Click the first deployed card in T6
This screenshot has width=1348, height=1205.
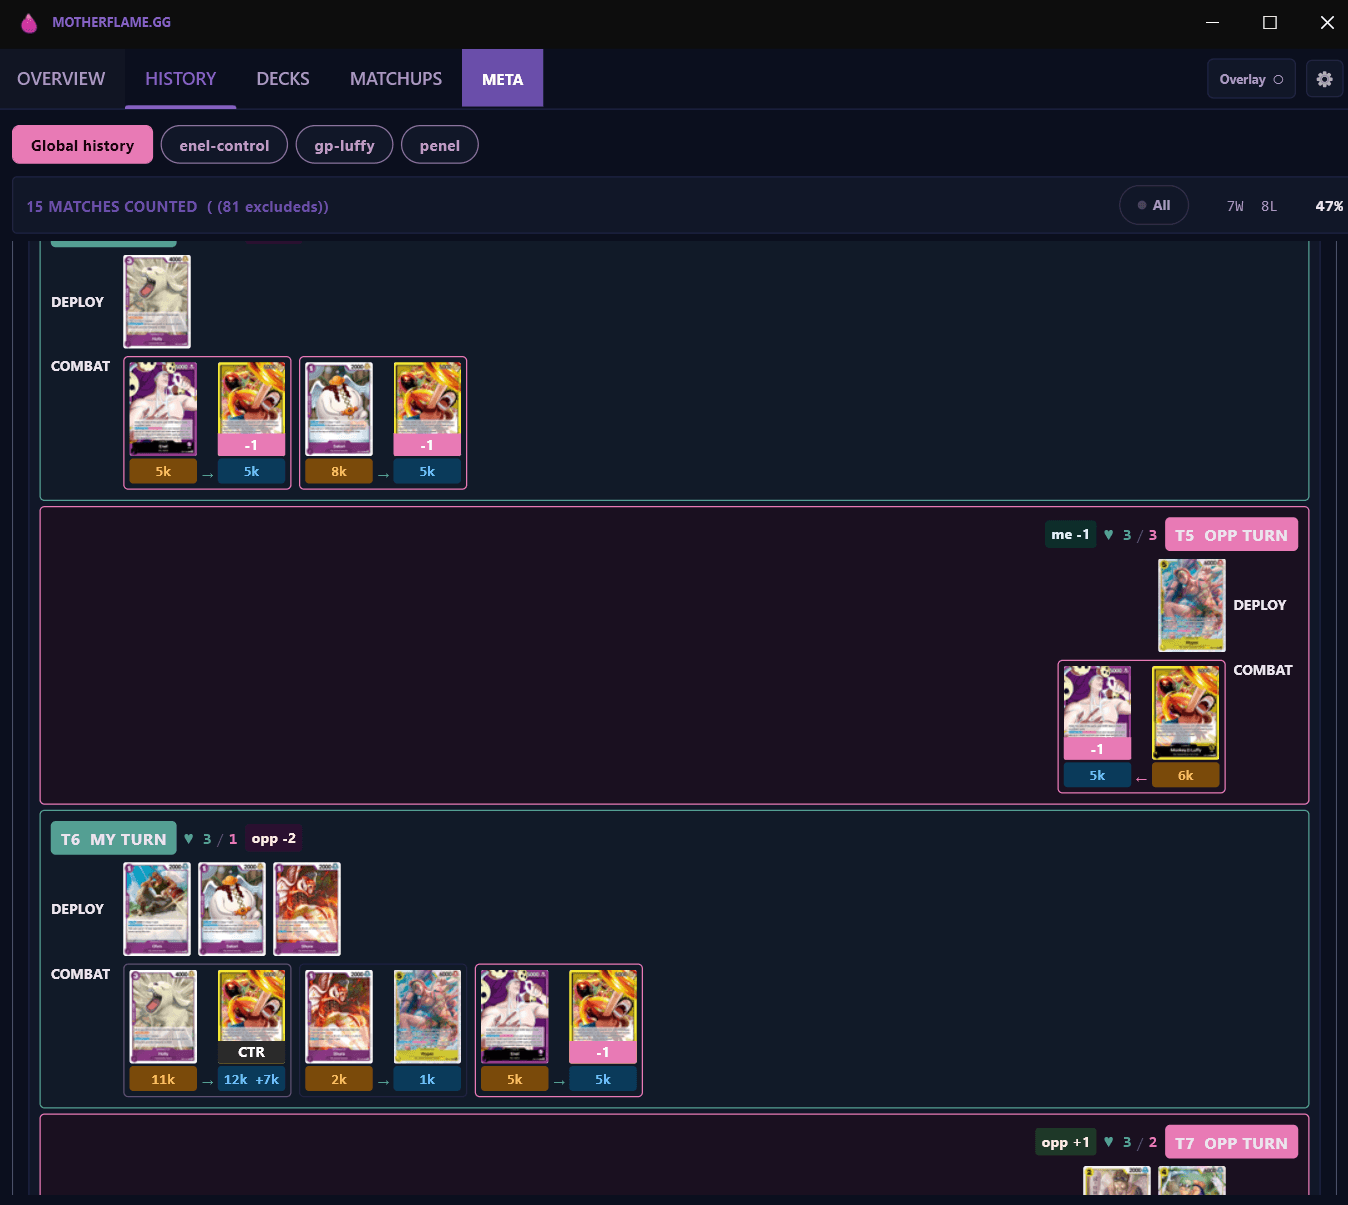(157, 909)
